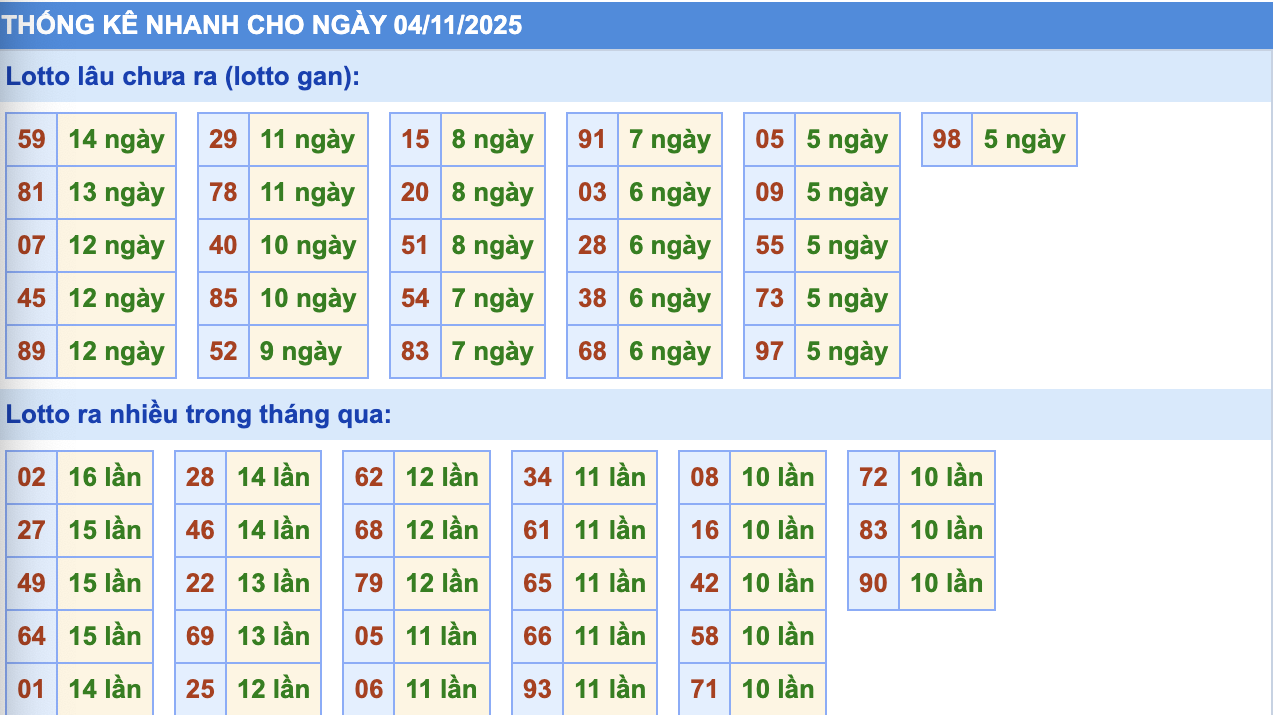1273x715 pixels.
Task: Select lotto number 90
Action: click(873, 583)
